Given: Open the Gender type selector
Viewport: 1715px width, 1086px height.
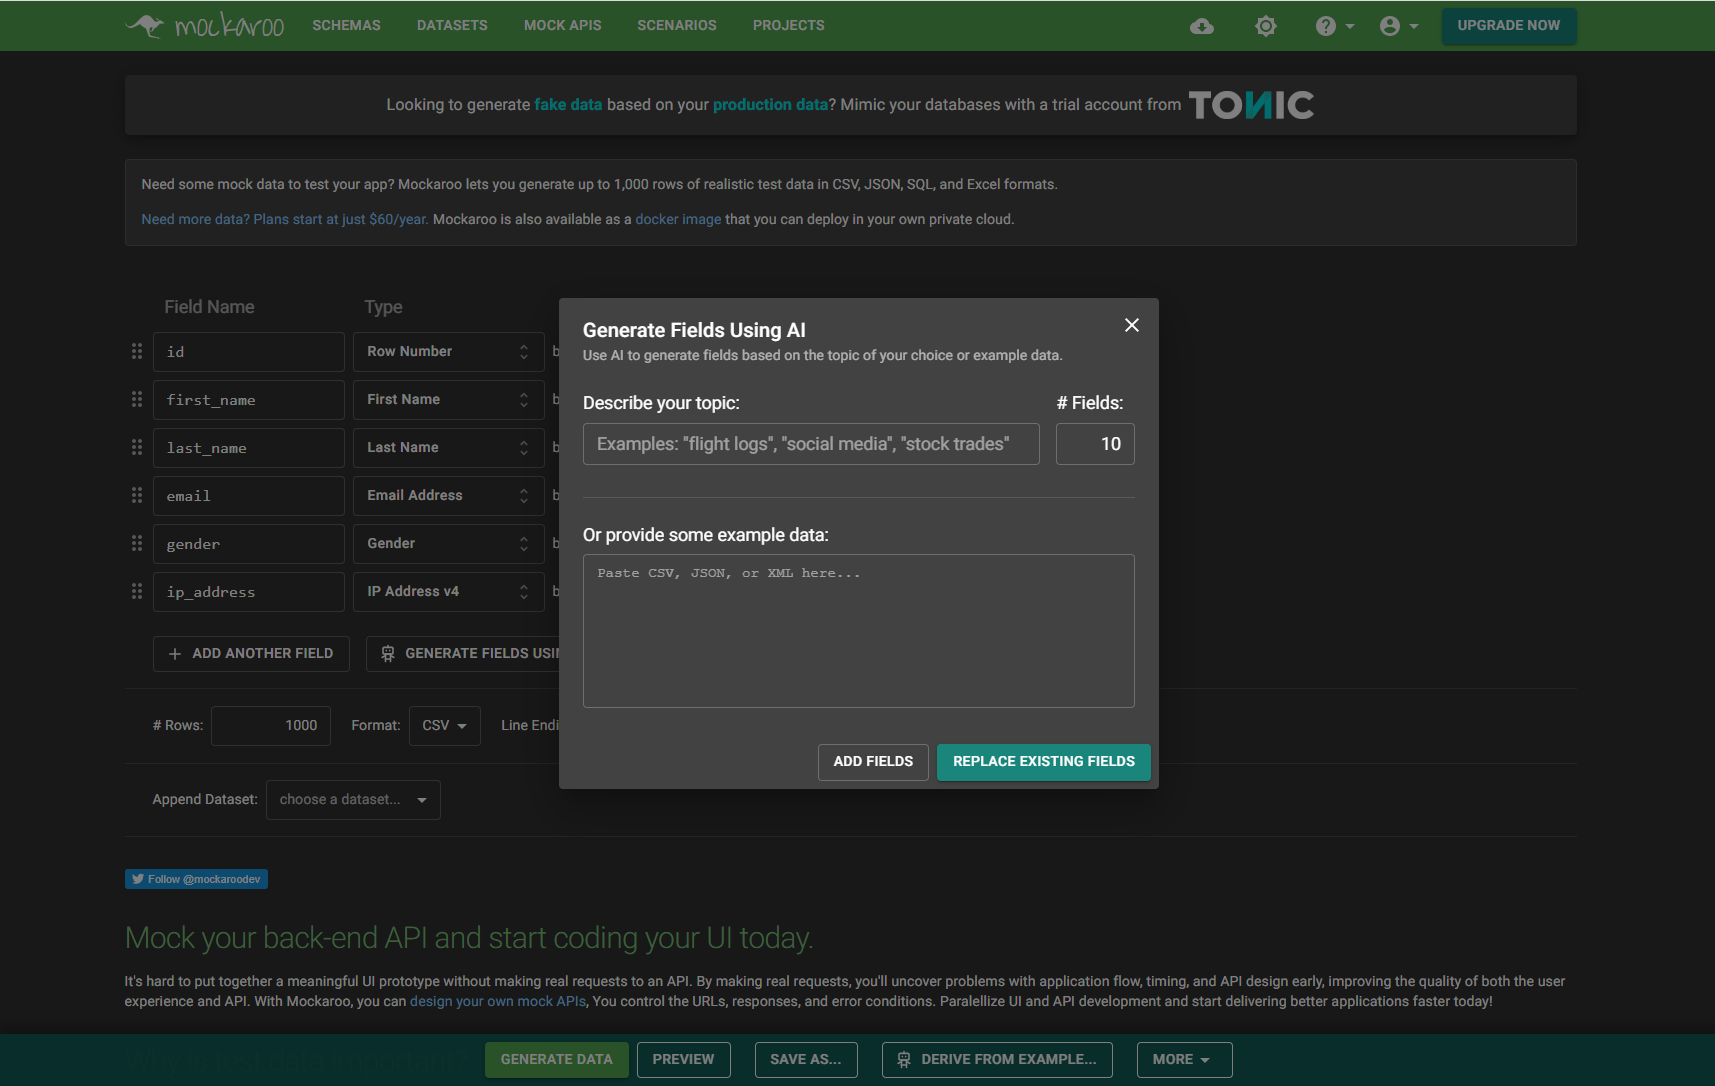Looking at the screenshot, I should click(x=448, y=544).
